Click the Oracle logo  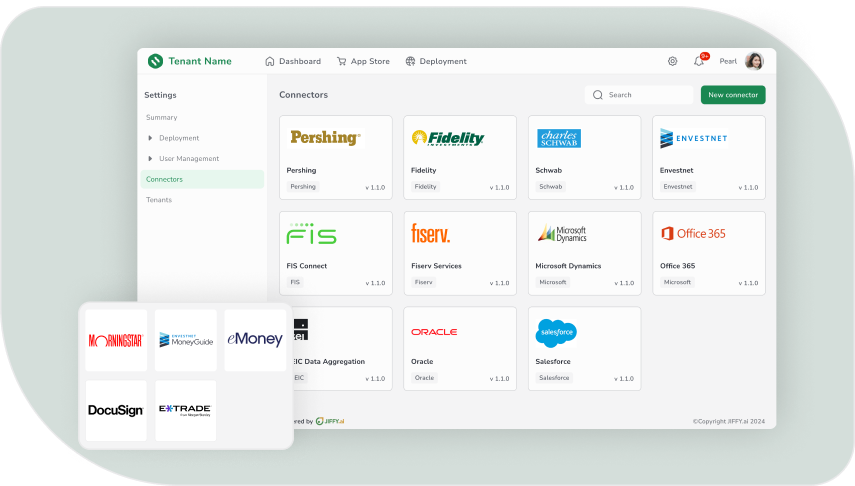point(434,332)
